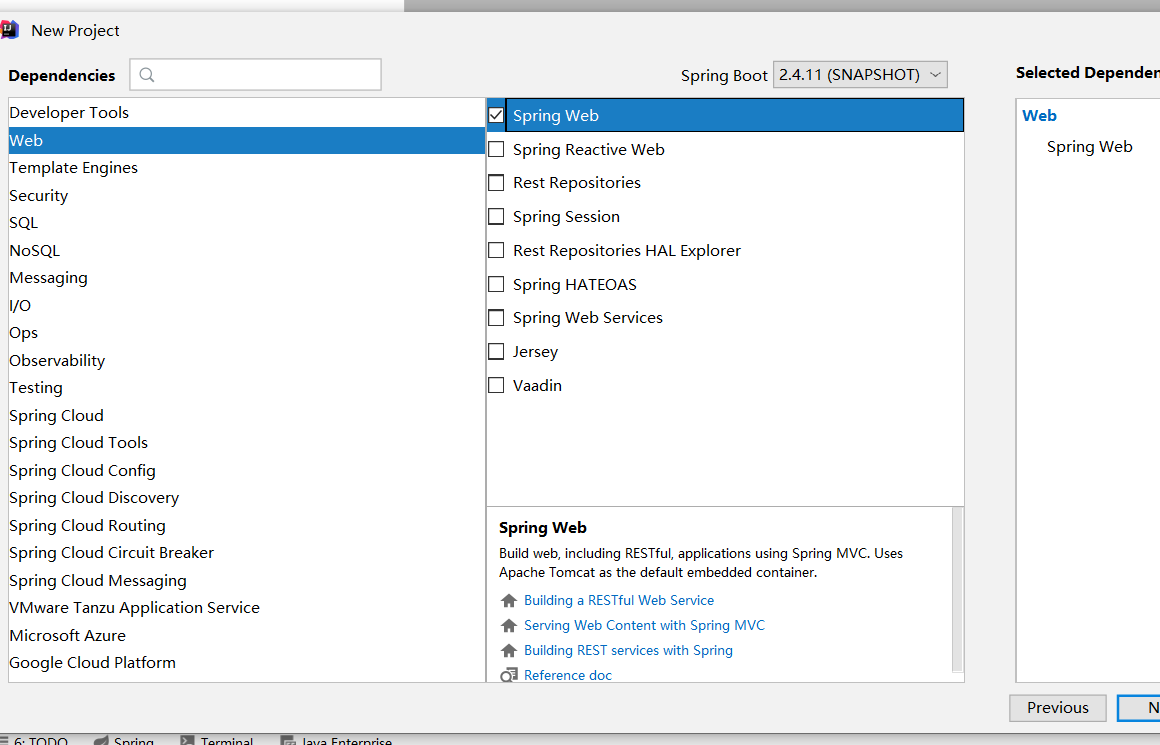1160x745 pixels.
Task: Open Serving Web Content with Spring MVC link
Action: [x=644, y=626]
